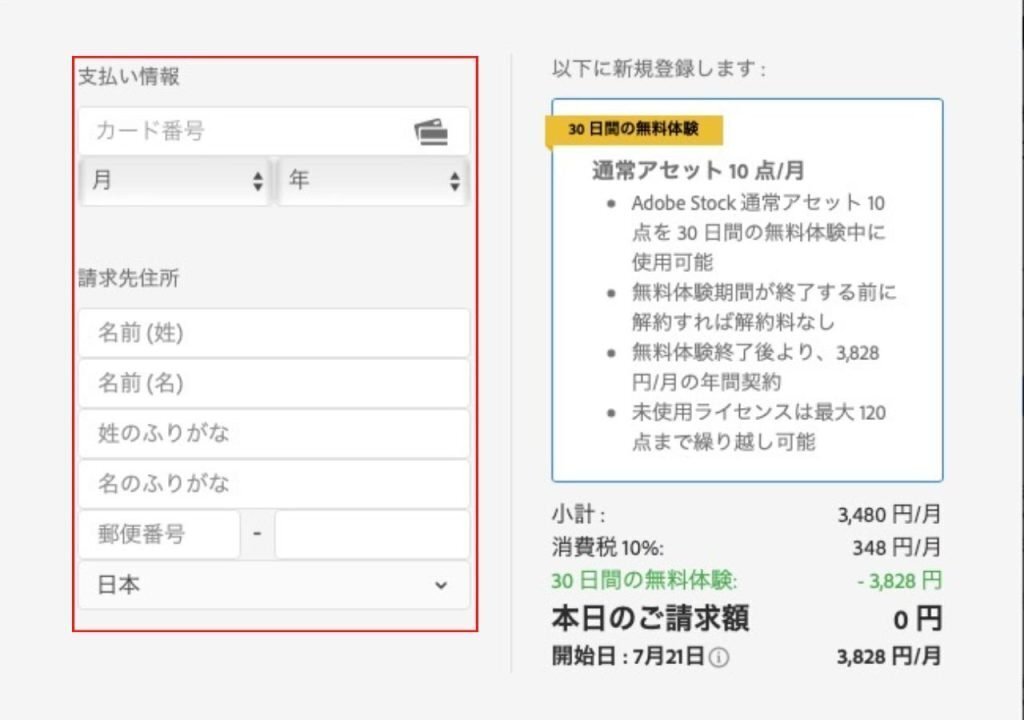Click into the 名前 (姓) field
This screenshot has width=1024, height=720.
tap(273, 334)
